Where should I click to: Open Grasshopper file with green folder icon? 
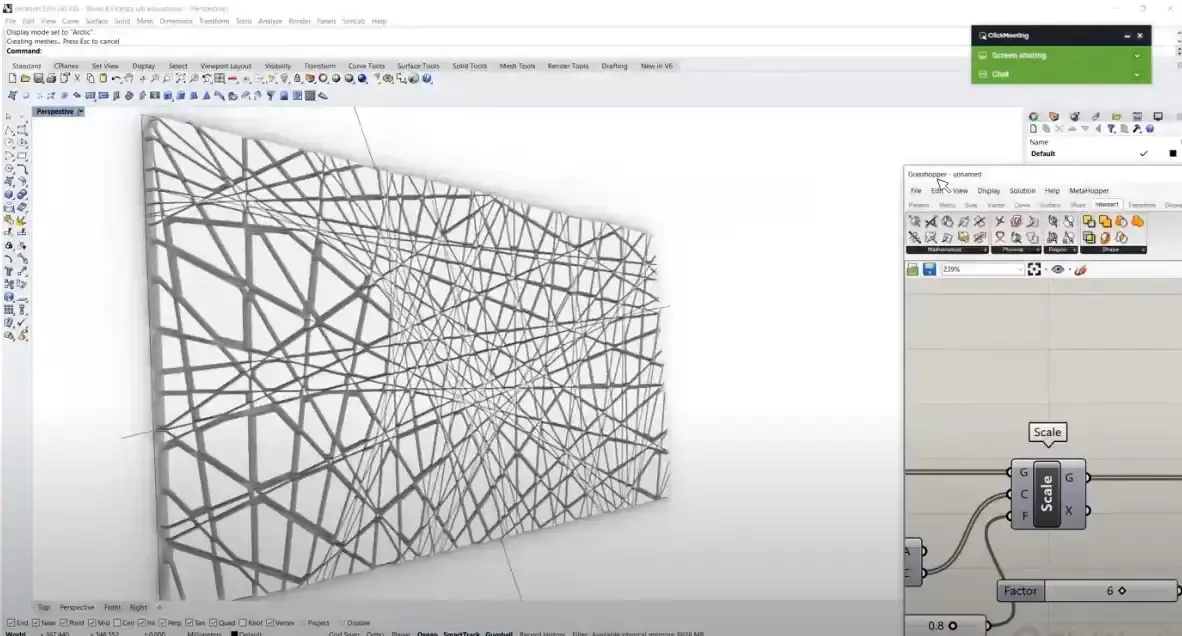point(913,270)
